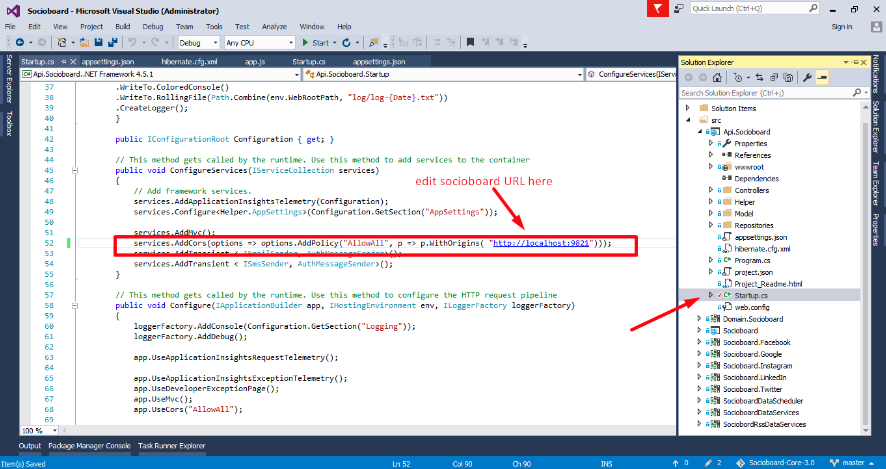Save the current file with the floppy icon
Viewport: 886px width, 469px height.
(x=99, y=42)
